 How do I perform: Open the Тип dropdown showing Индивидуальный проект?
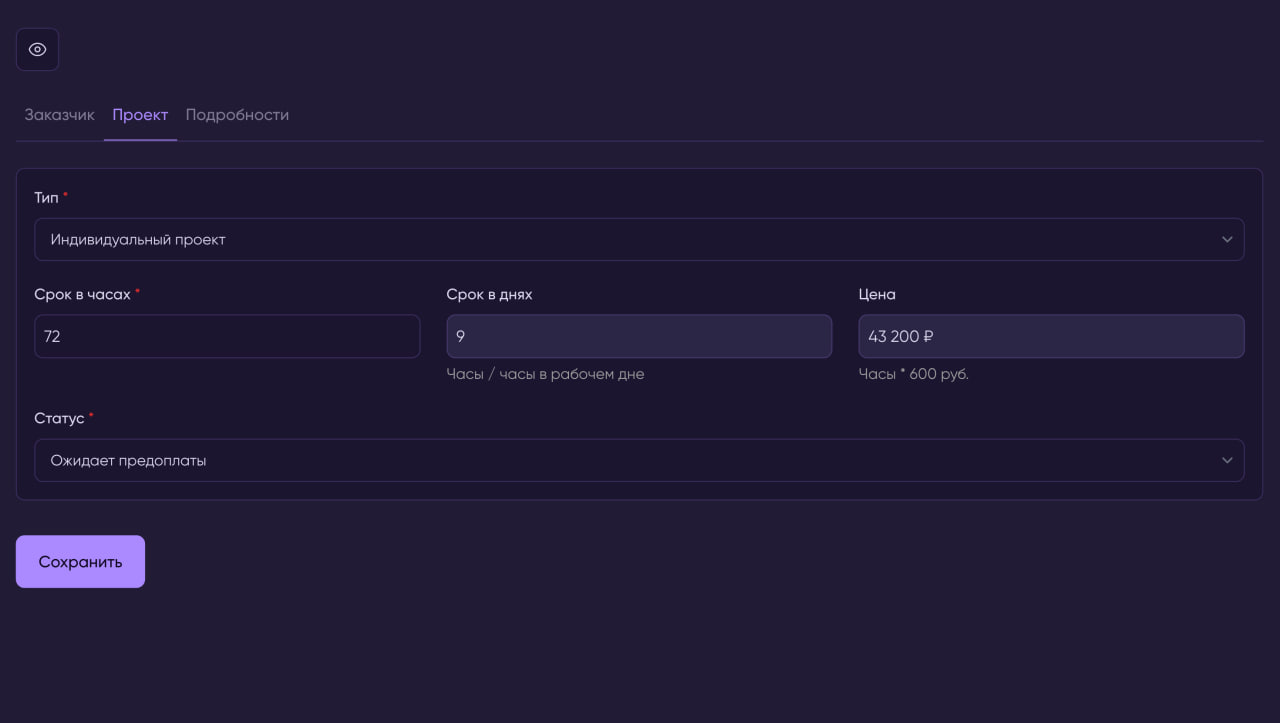(x=620, y=240)
